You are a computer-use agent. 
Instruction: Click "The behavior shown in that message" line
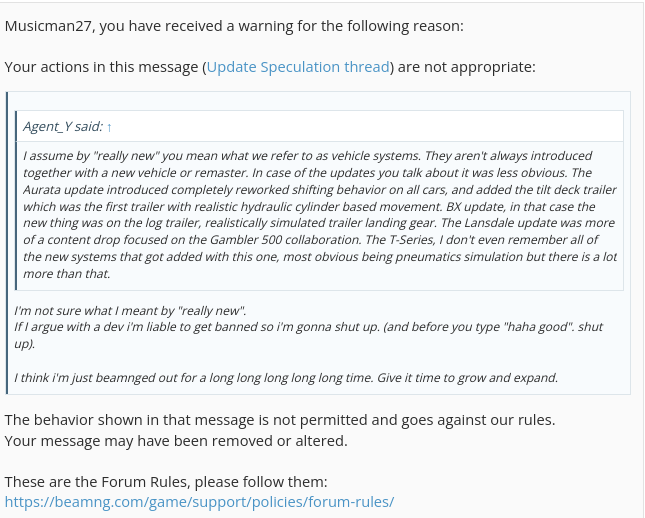point(280,420)
